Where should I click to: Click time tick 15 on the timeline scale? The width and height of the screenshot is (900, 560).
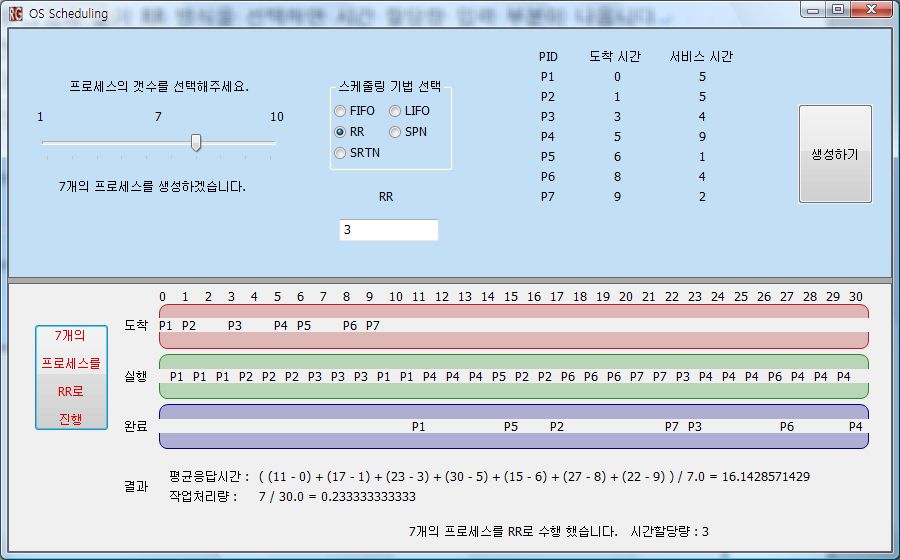pyautogui.click(x=511, y=297)
